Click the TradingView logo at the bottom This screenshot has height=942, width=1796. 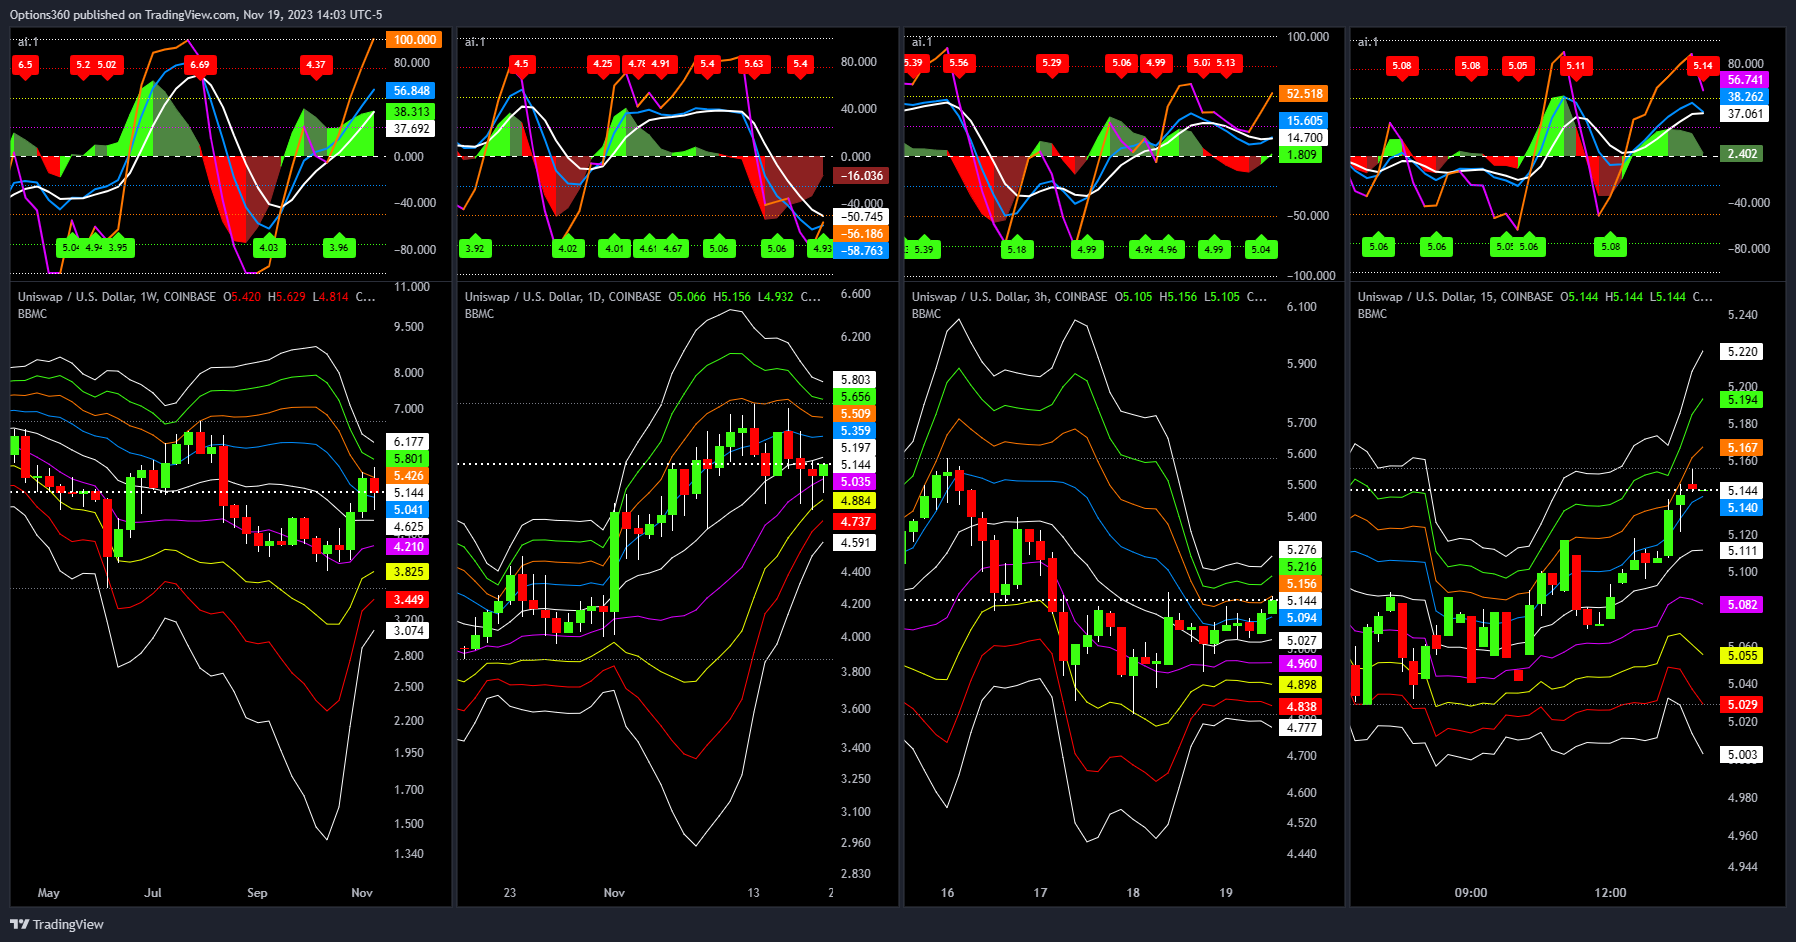(x=57, y=924)
